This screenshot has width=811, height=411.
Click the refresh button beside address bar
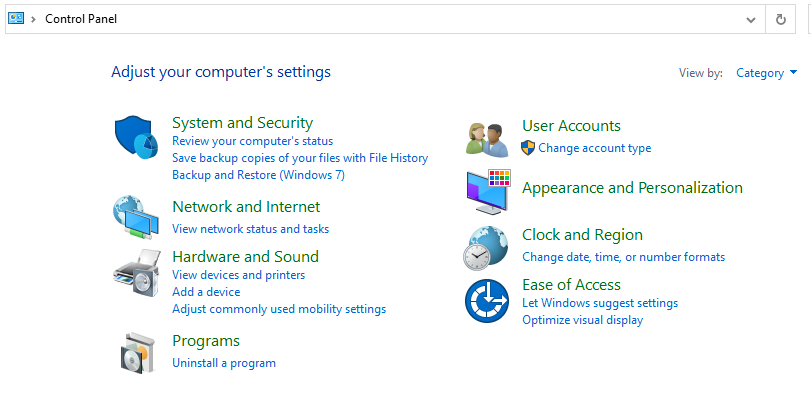[780, 20]
